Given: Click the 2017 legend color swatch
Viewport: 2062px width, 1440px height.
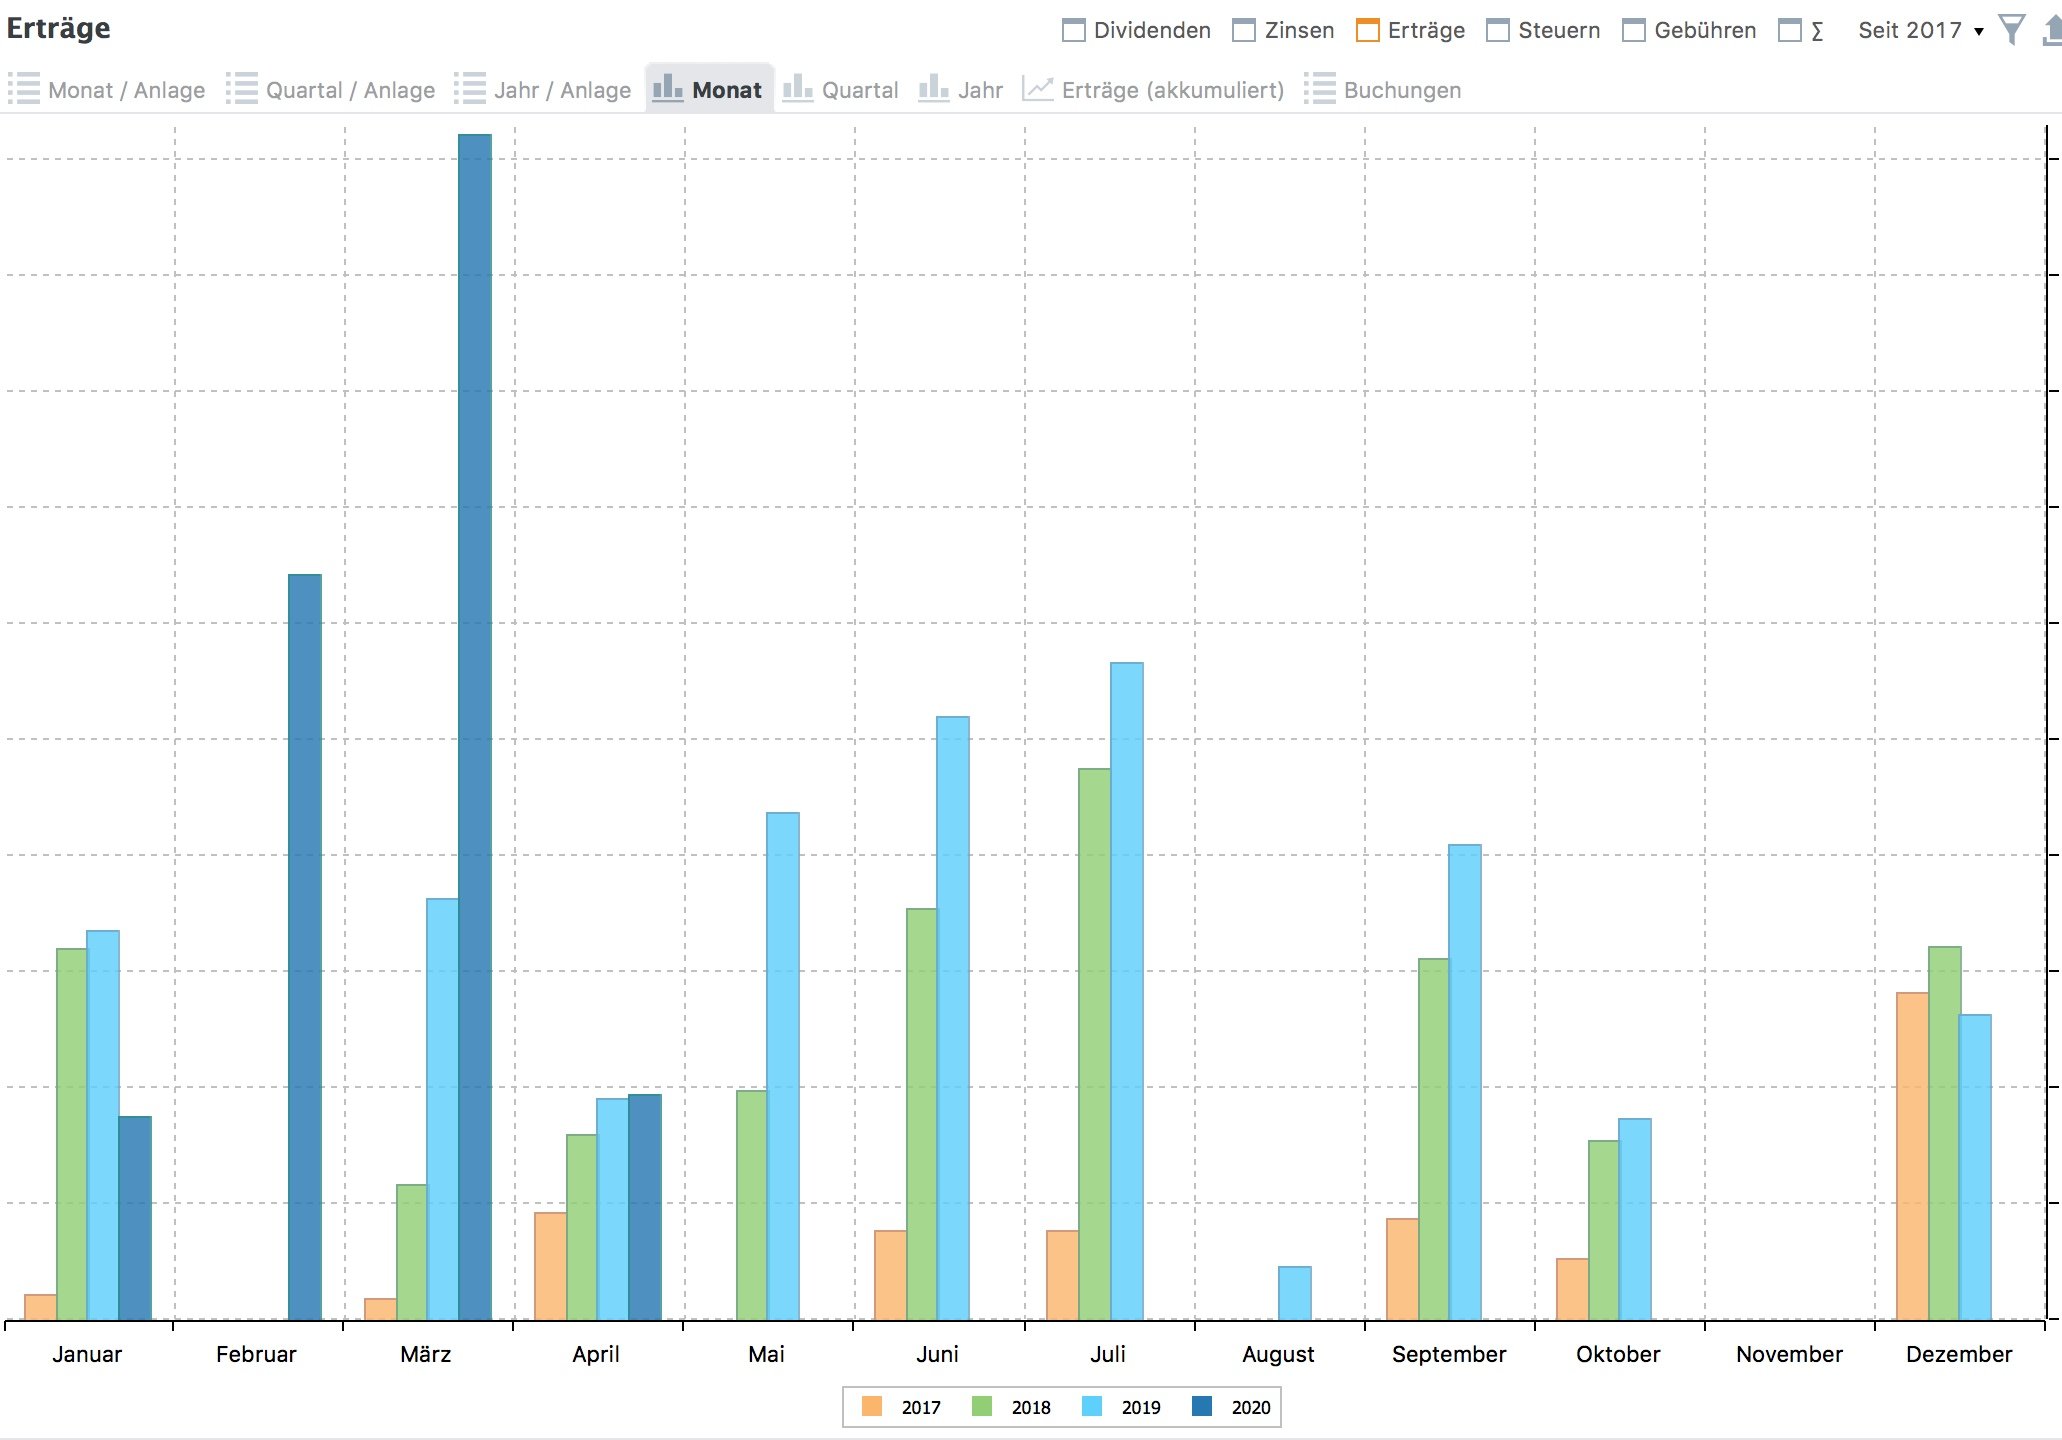Looking at the screenshot, I should [872, 1407].
